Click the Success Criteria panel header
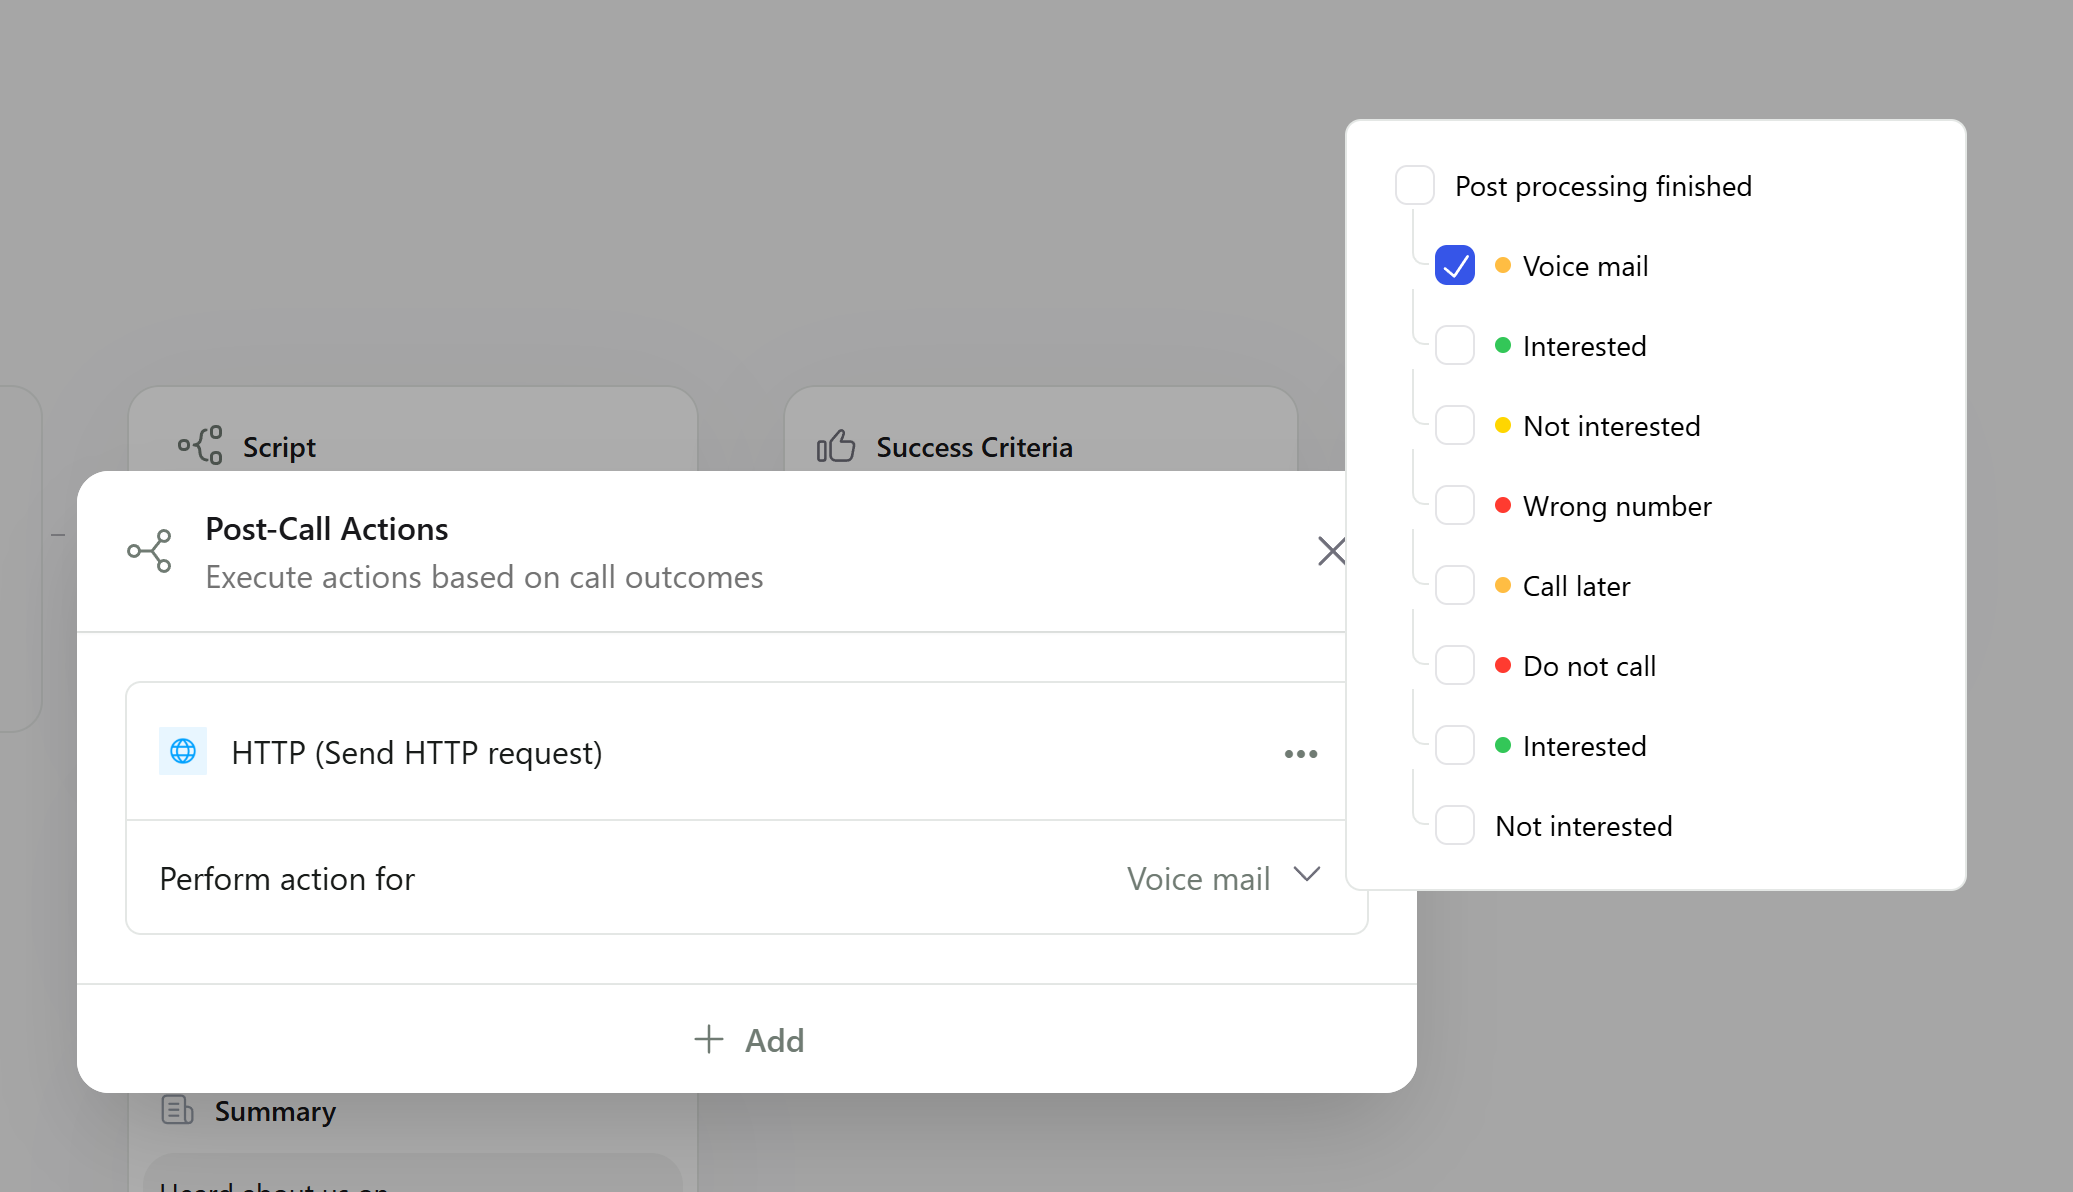The image size is (2073, 1192). [975, 446]
